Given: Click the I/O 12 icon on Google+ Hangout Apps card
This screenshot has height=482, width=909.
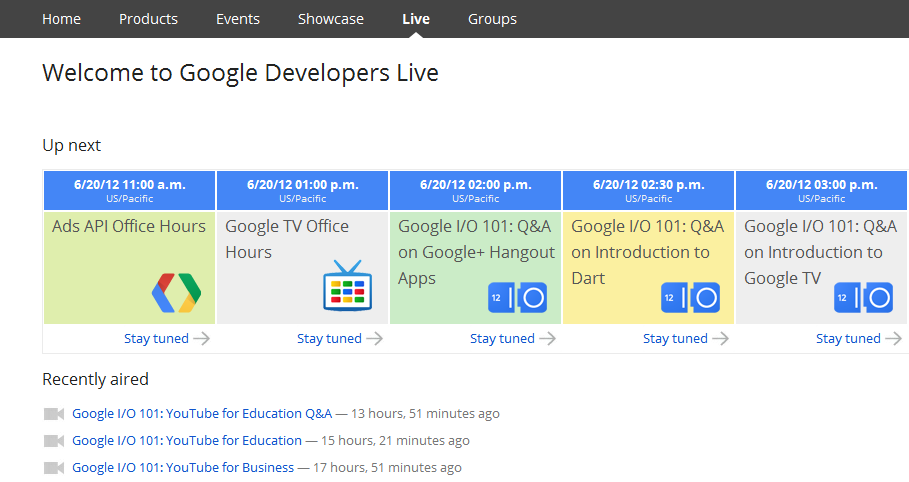Looking at the screenshot, I should click(x=517, y=298).
